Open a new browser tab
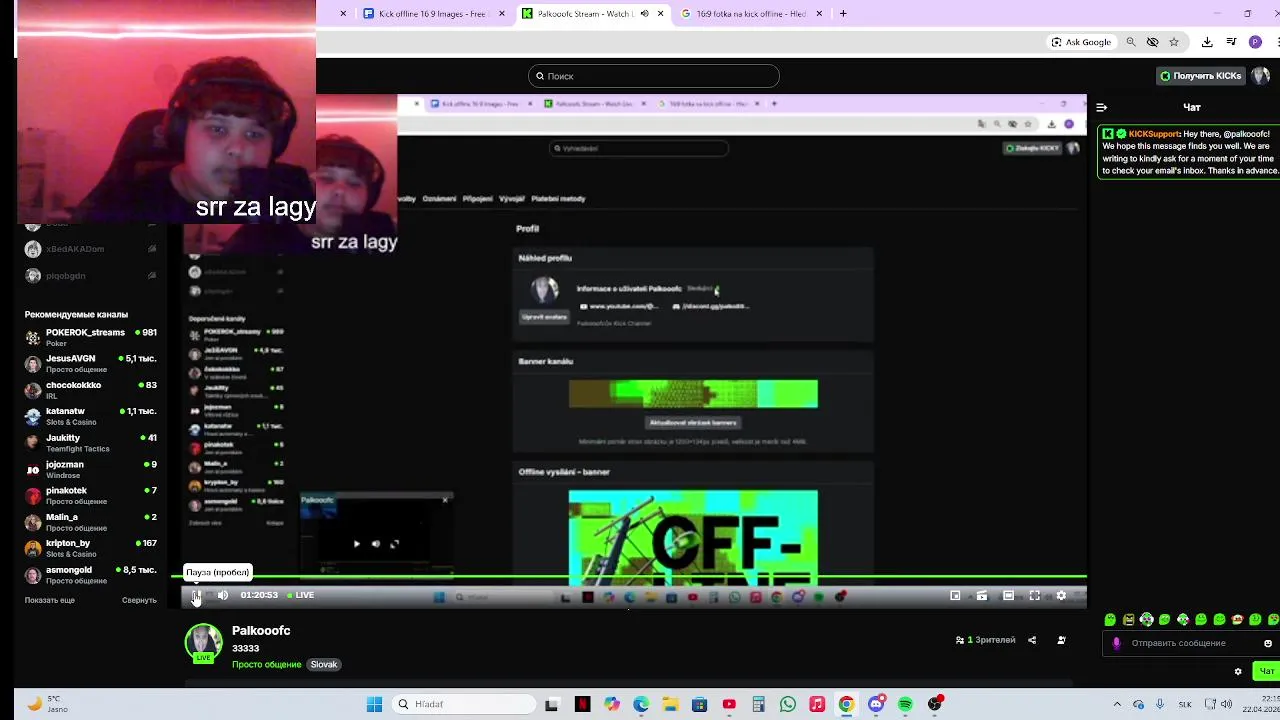Screen dimensions: 1280x720 coord(843,14)
